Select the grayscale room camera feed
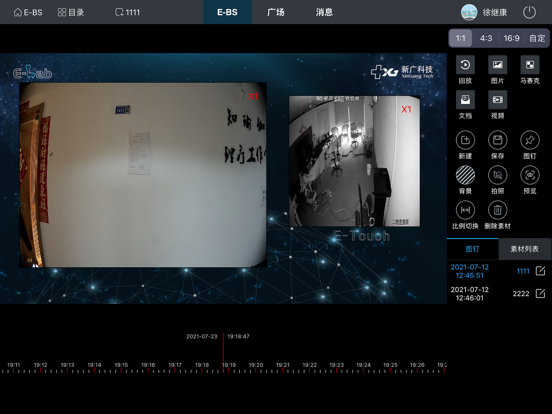Image resolution: width=552 pixels, height=414 pixels. pos(355,161)
